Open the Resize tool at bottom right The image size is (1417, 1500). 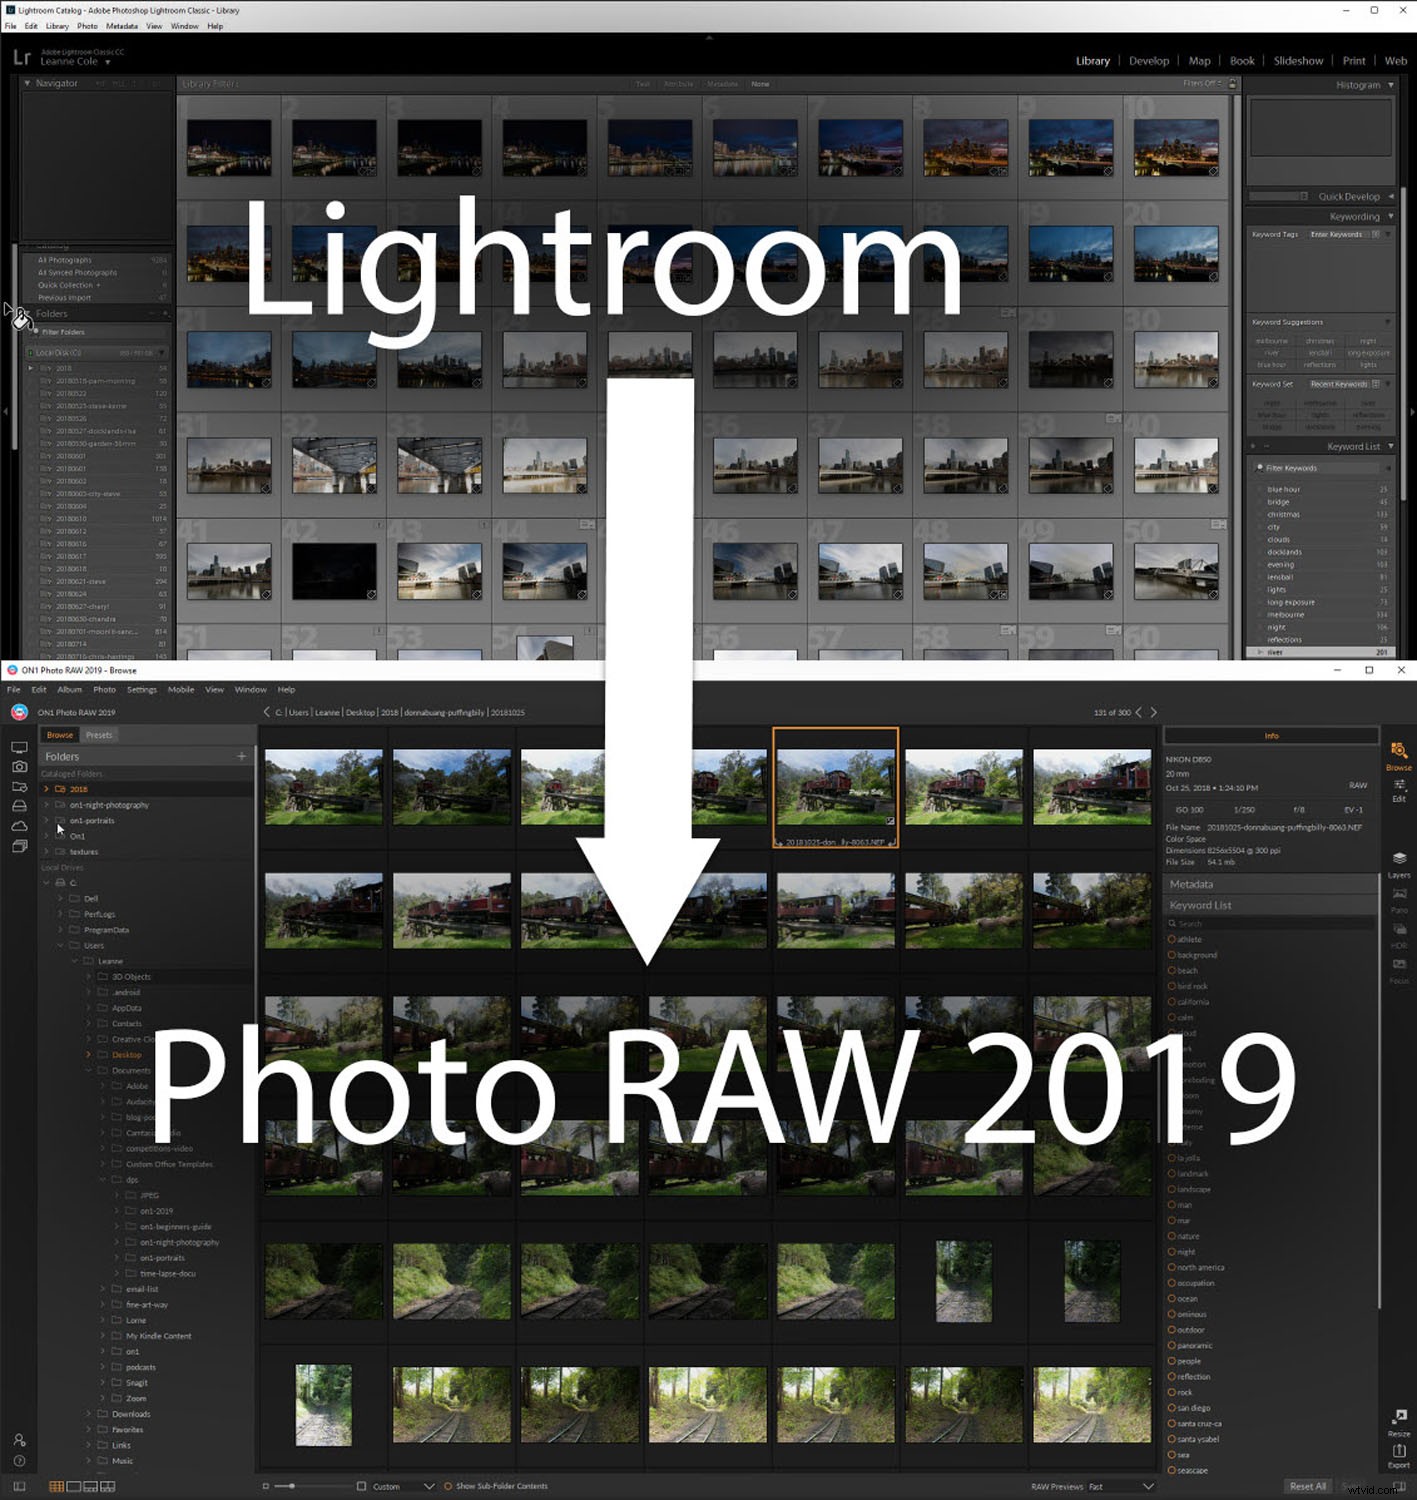pyautogui.click(x=1398, y=1414)
